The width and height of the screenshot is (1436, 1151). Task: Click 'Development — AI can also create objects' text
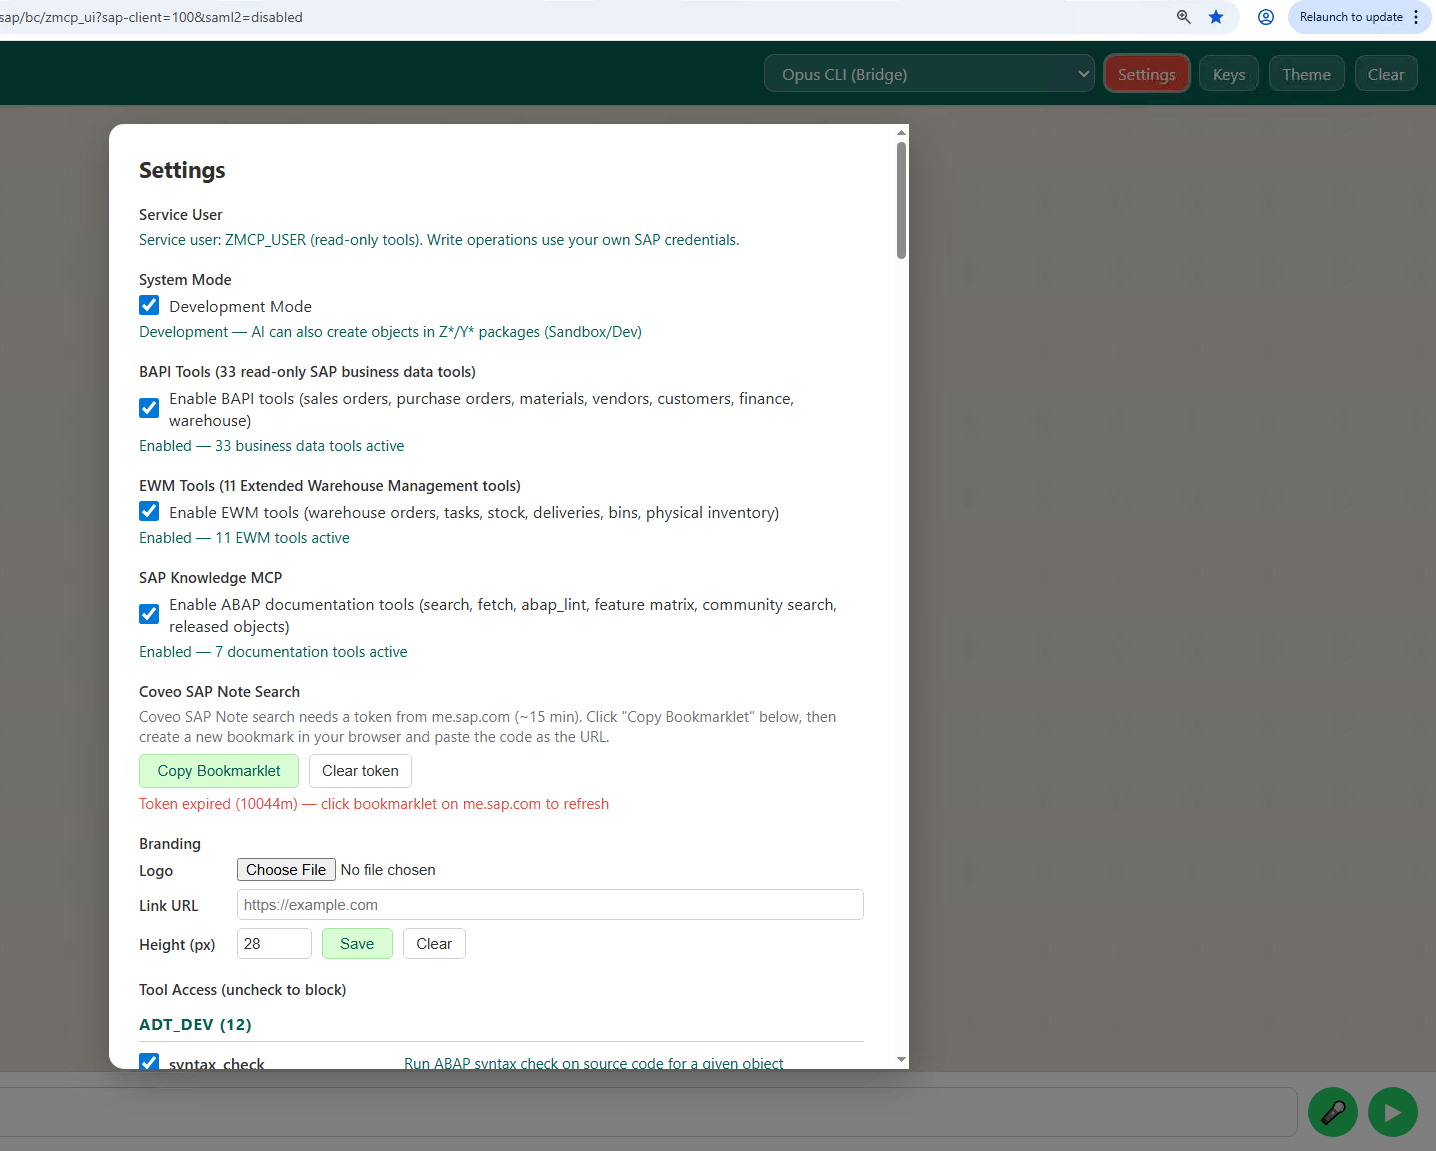[x=390, y=332]
